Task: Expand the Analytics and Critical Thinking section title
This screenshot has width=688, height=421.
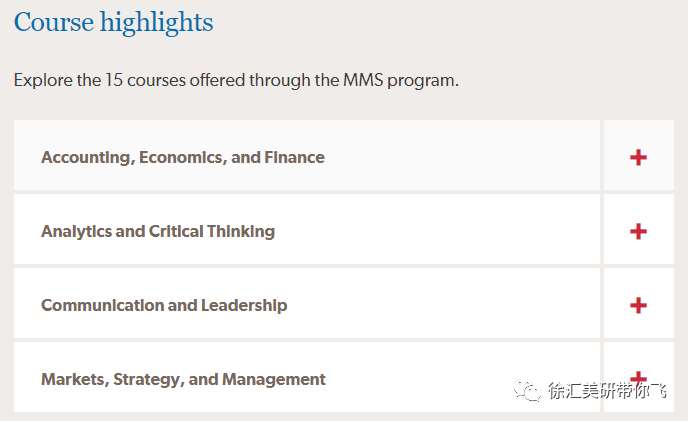Action: (158, 231)
